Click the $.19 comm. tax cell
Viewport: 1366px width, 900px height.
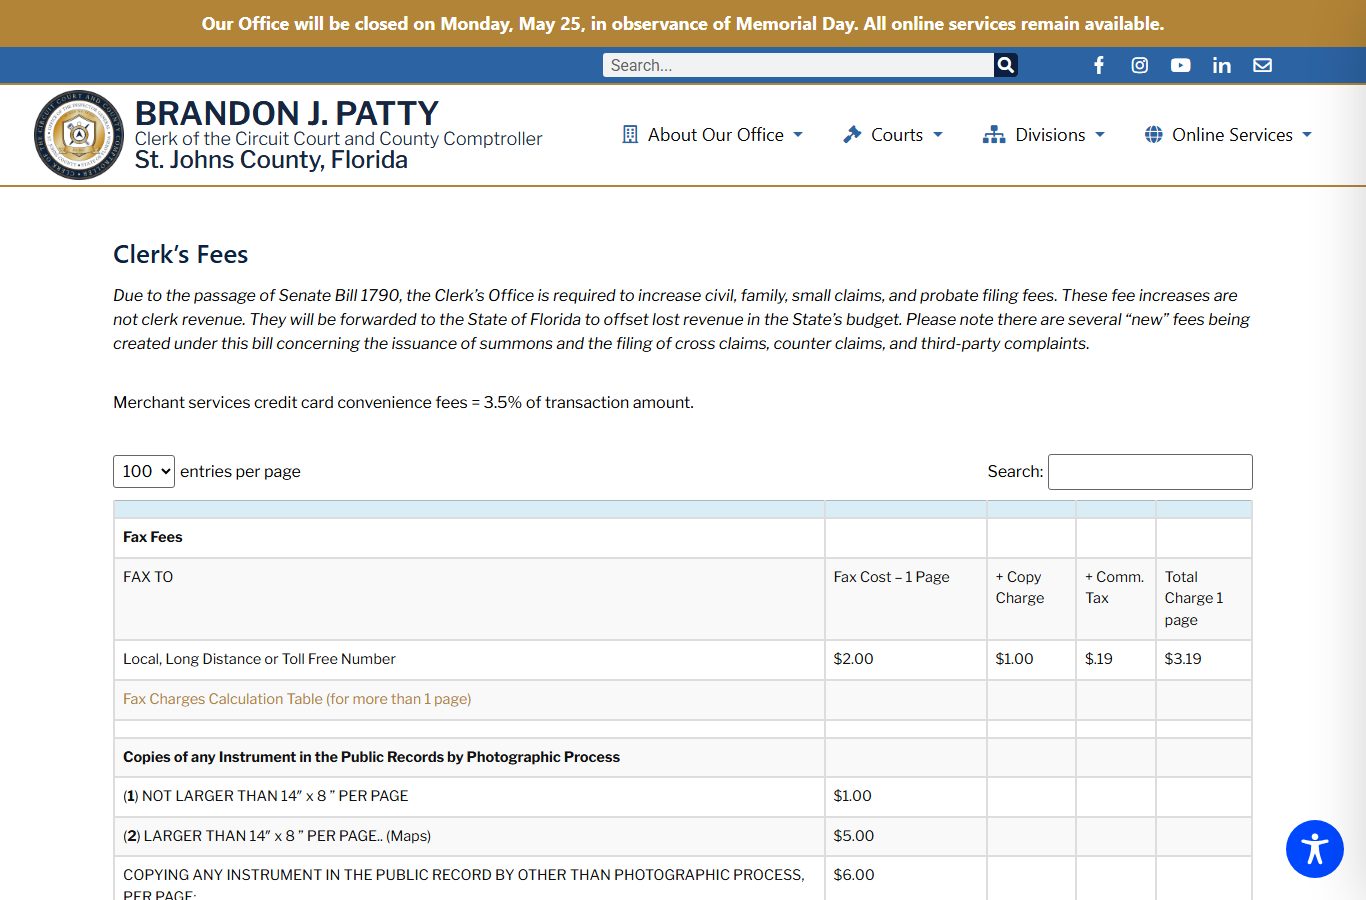pyautogui.click(x=1116, y=659)
